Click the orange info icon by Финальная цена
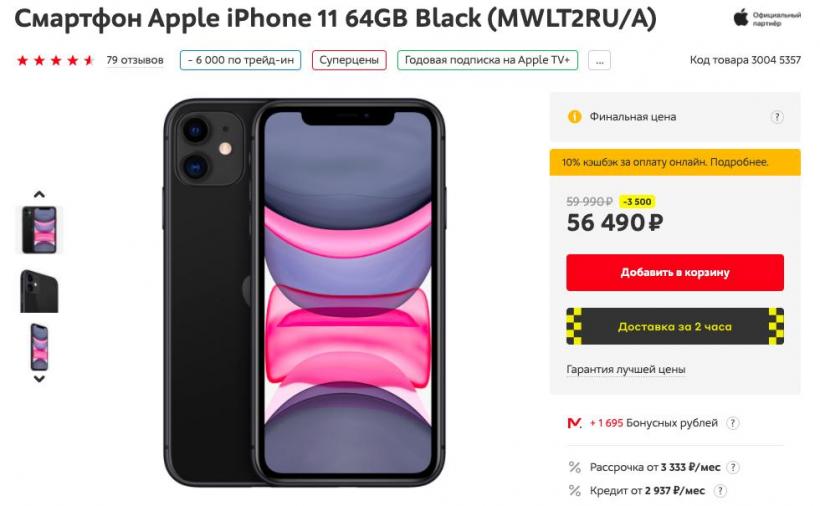The width and height of the screenshot is (820, 506). click(x=574, y=117)
